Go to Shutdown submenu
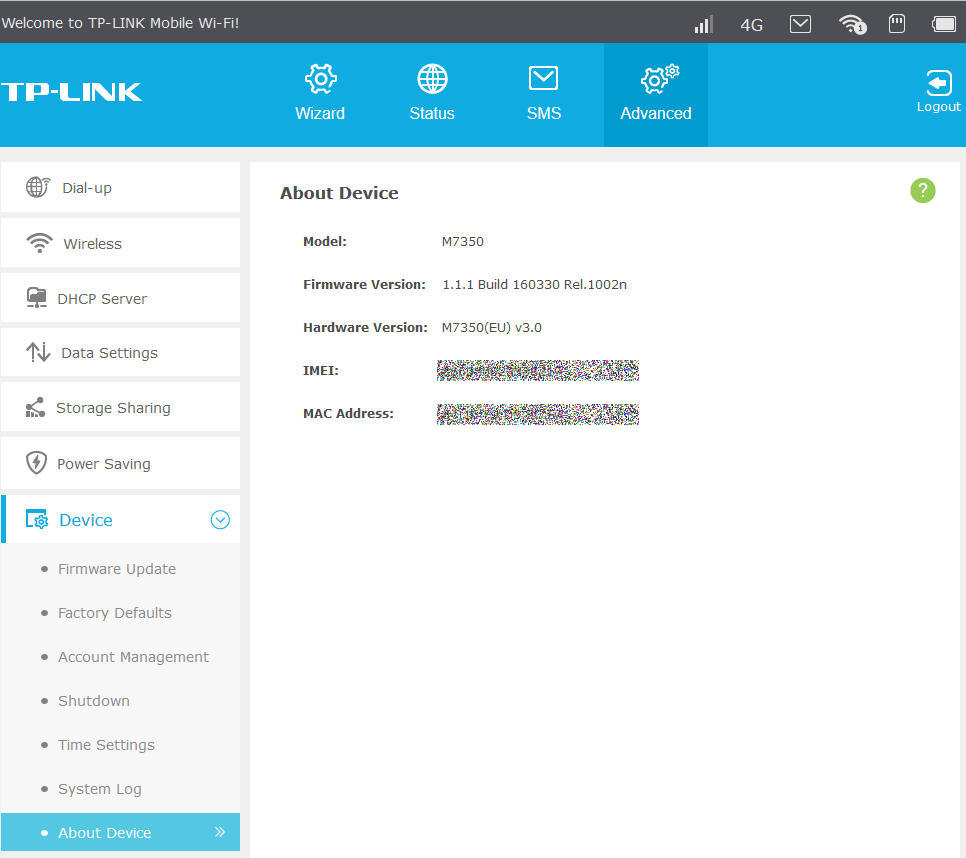 click(94, 700)
